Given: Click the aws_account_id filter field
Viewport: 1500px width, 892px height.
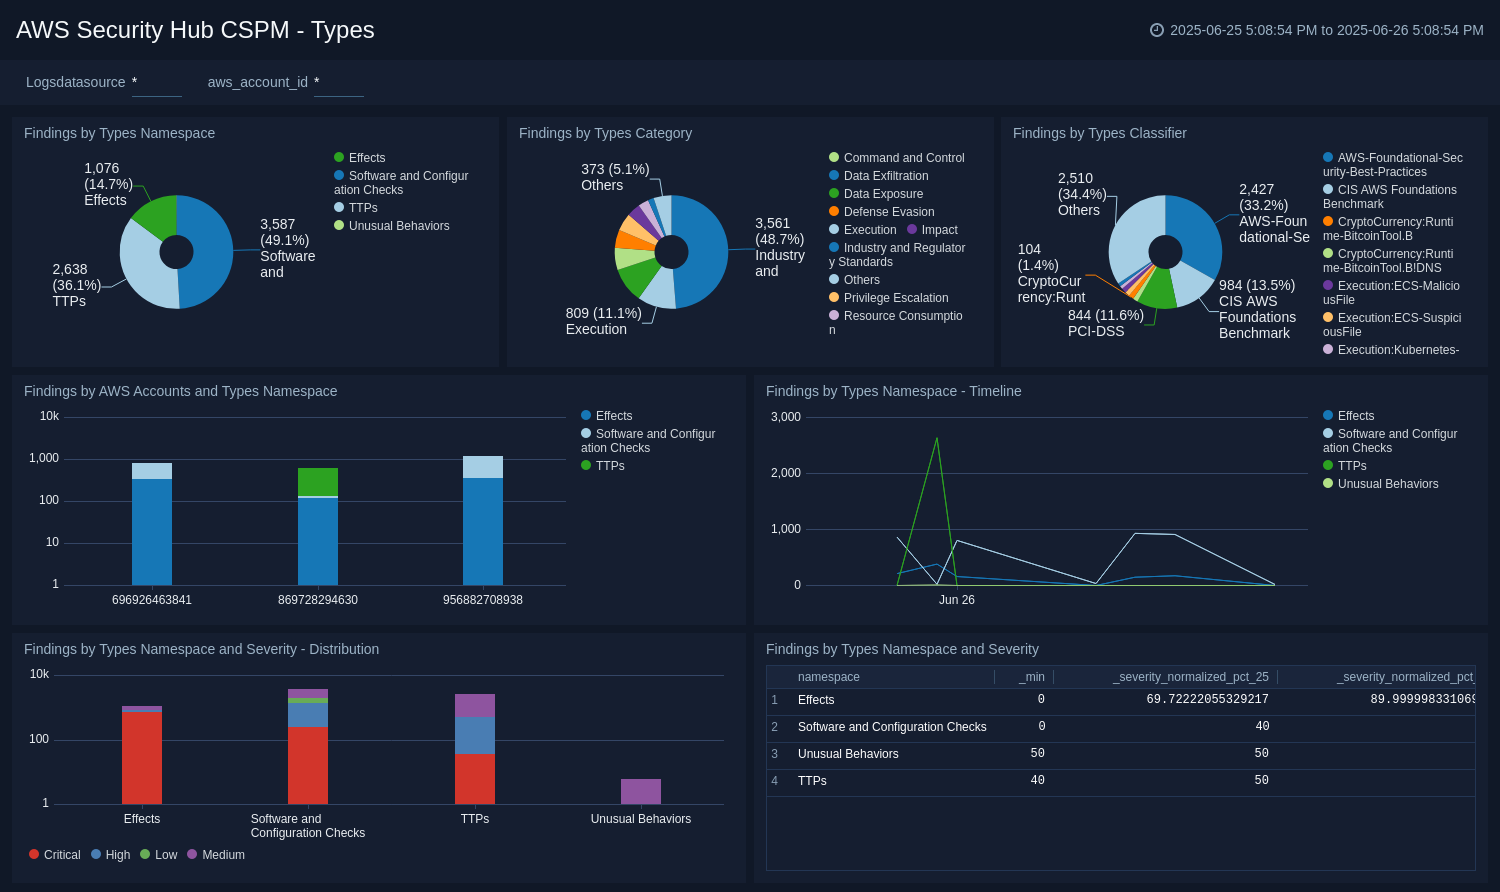Looking at the screenshot, I should (x=338, y=83).
